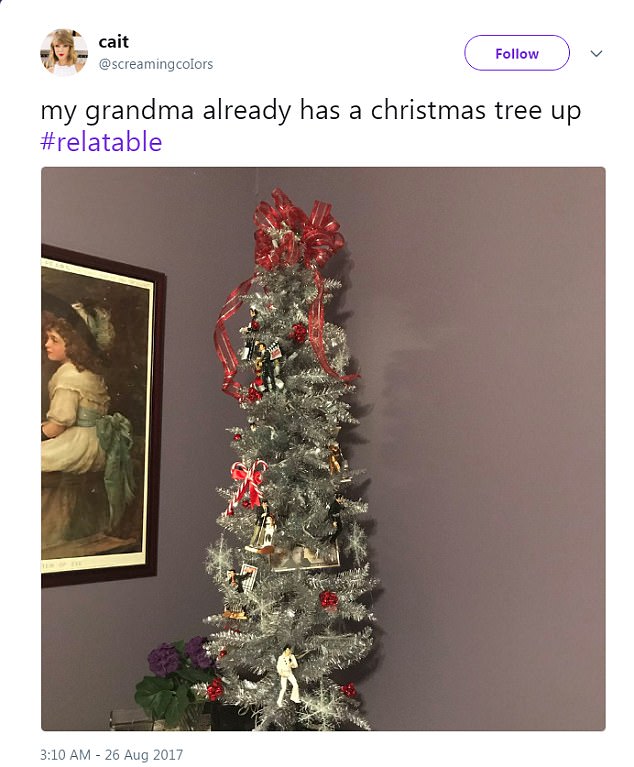
Task: Open the #relatable hashtag
Action: [101, 142]
